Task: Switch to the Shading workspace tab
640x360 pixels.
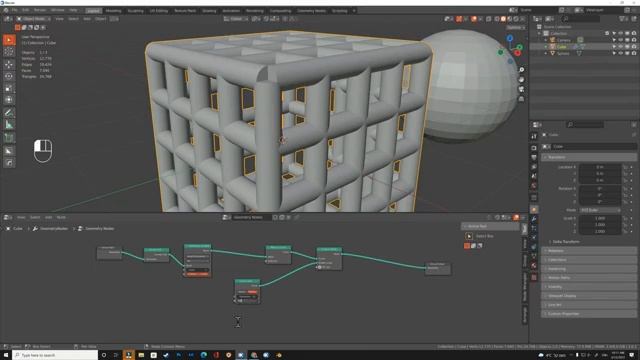Action: coord(209,11)
